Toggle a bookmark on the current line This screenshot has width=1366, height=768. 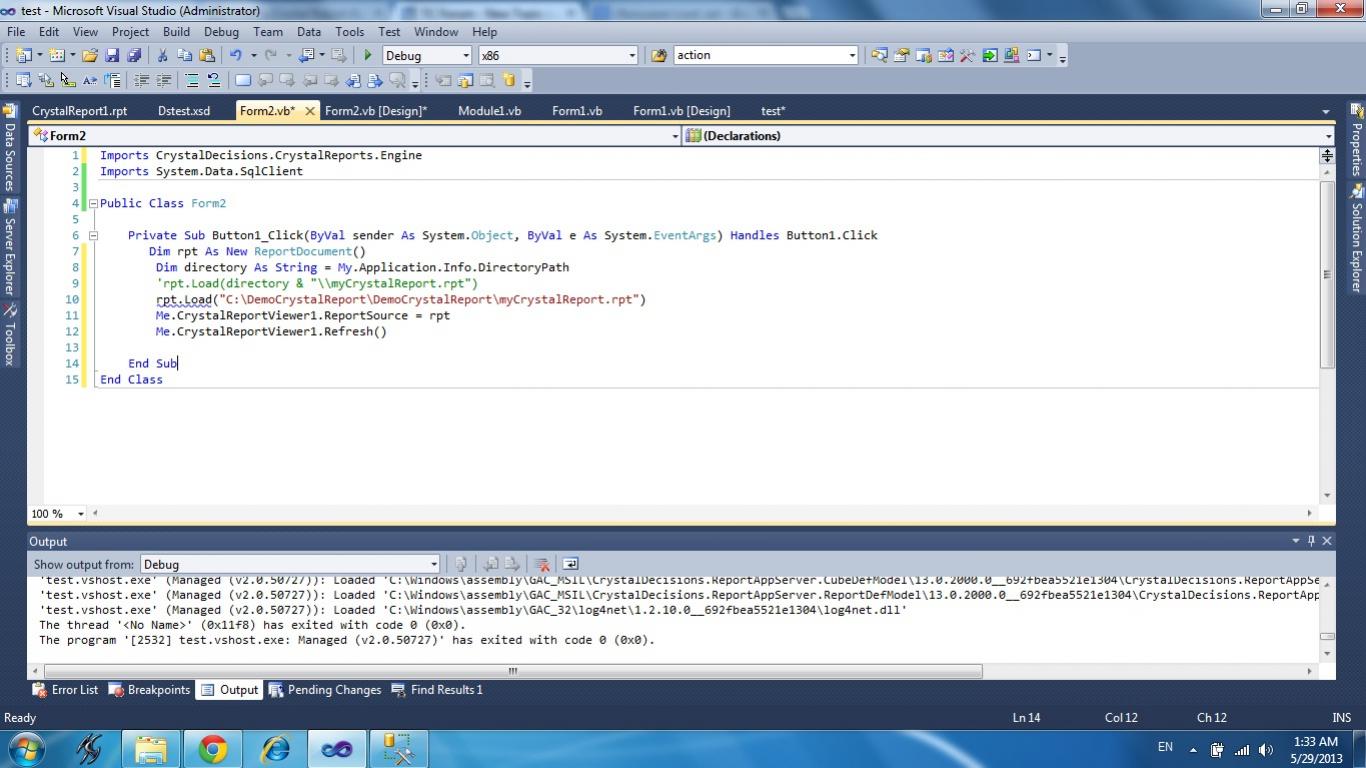pyautogui.click(x=242, y=80)
